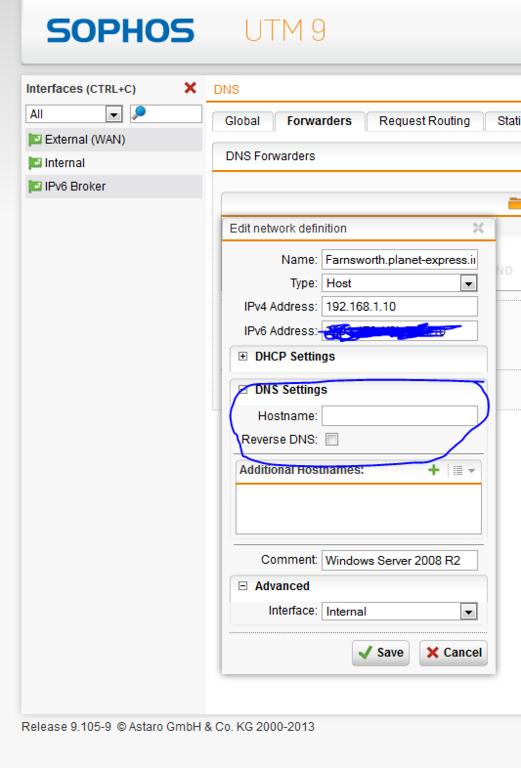Switch to the Global tab
Screen dimensions: 521x768
[242, 121]
